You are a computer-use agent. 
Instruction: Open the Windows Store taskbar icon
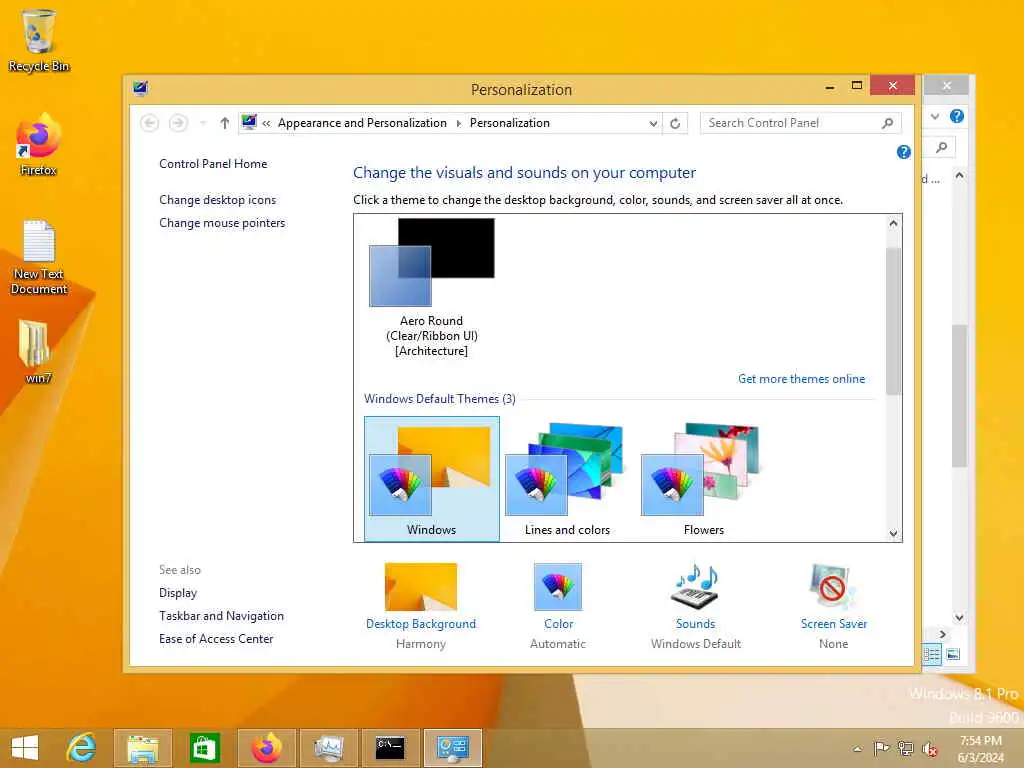[x=204, y=748]
